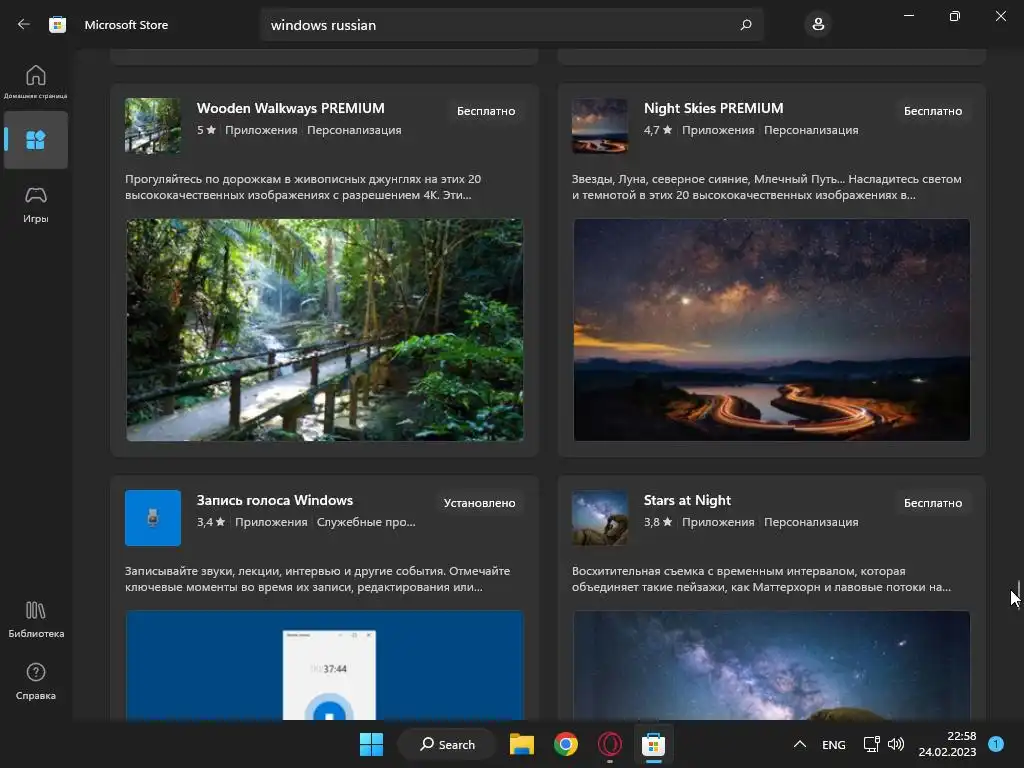Open Справка (Help) in sidebar
1024x768 pixels.
[35, 681]
